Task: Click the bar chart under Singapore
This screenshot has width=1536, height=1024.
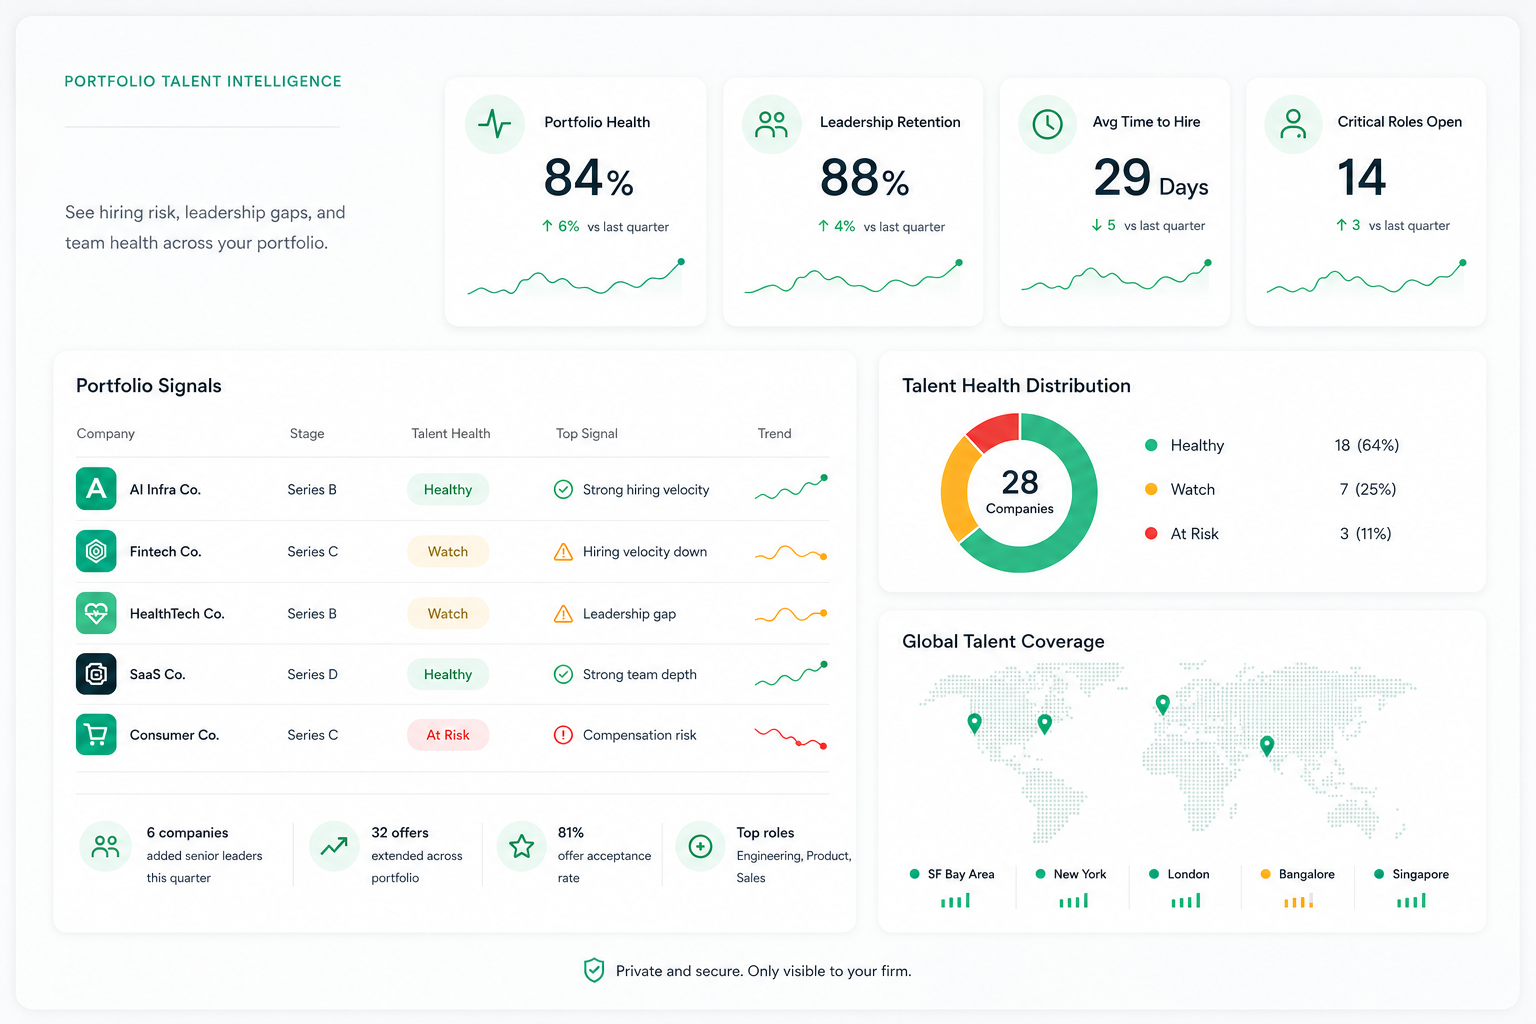Action: [1411, 901]
